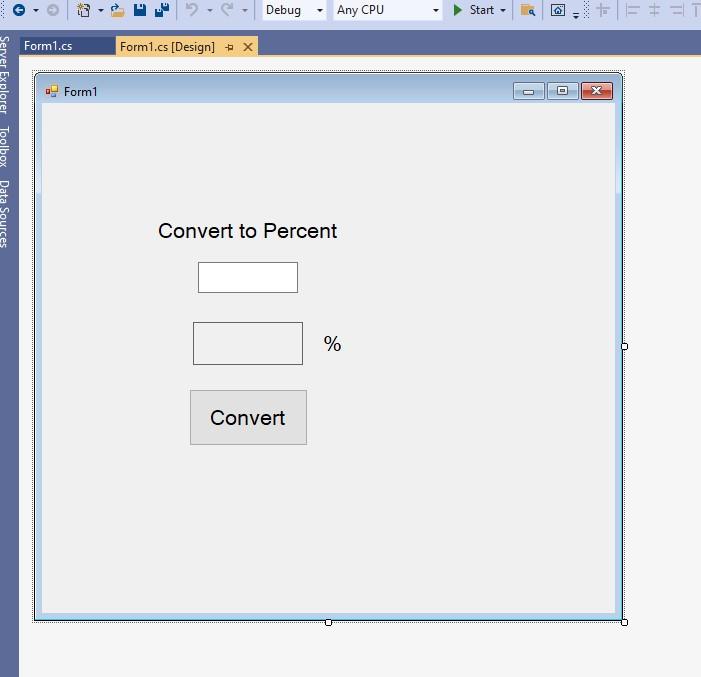701x677 pixels.
Task: Click the bottom-right corner form resize handle
Action: point(625,622)
